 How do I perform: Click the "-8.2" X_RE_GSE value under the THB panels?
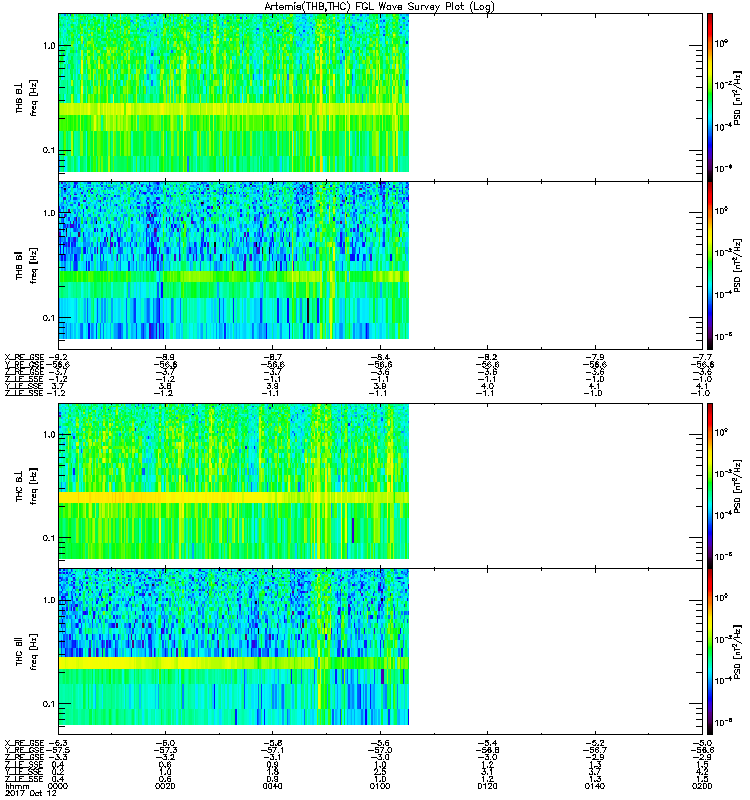[487, 358]
